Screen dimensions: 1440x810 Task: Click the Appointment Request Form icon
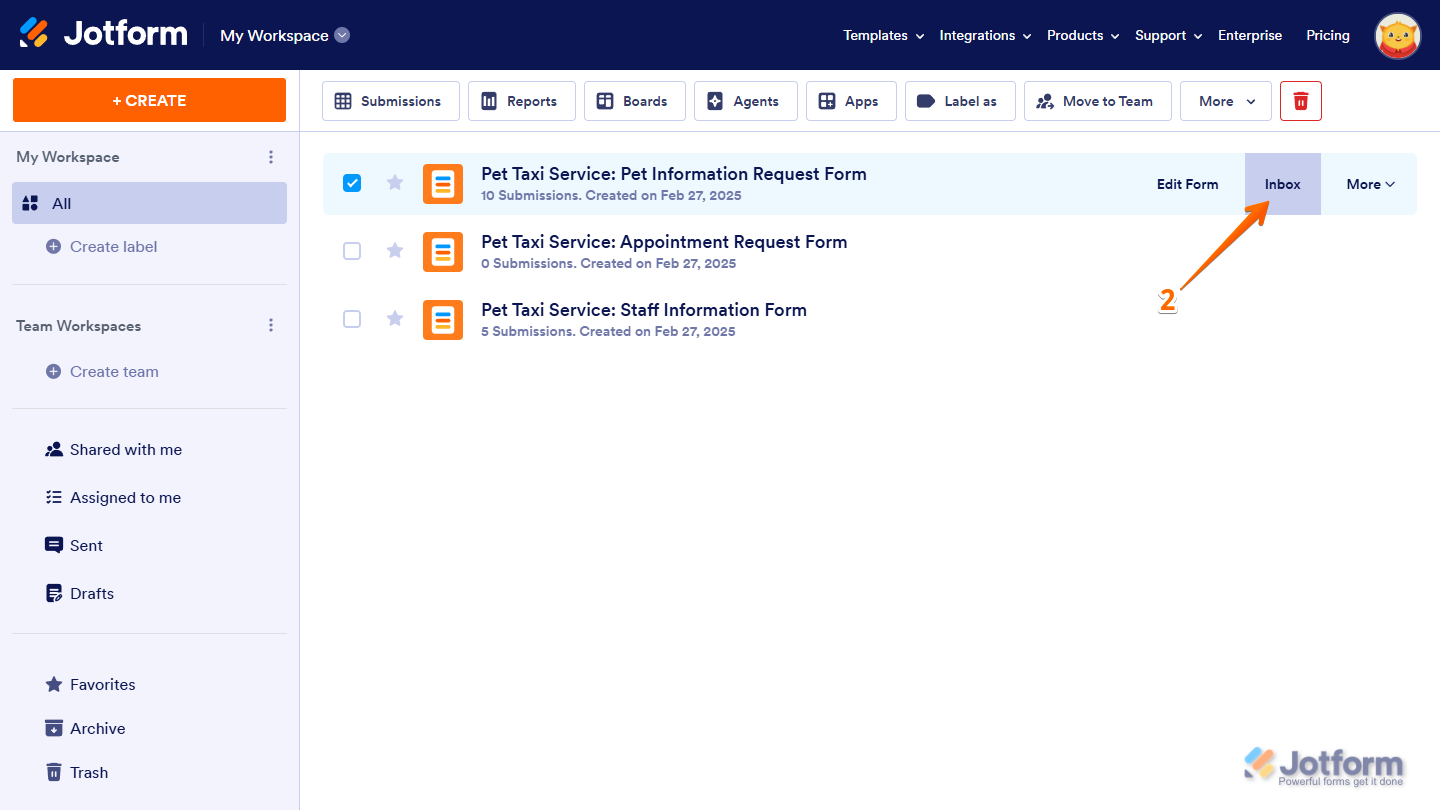click(442, 252)
